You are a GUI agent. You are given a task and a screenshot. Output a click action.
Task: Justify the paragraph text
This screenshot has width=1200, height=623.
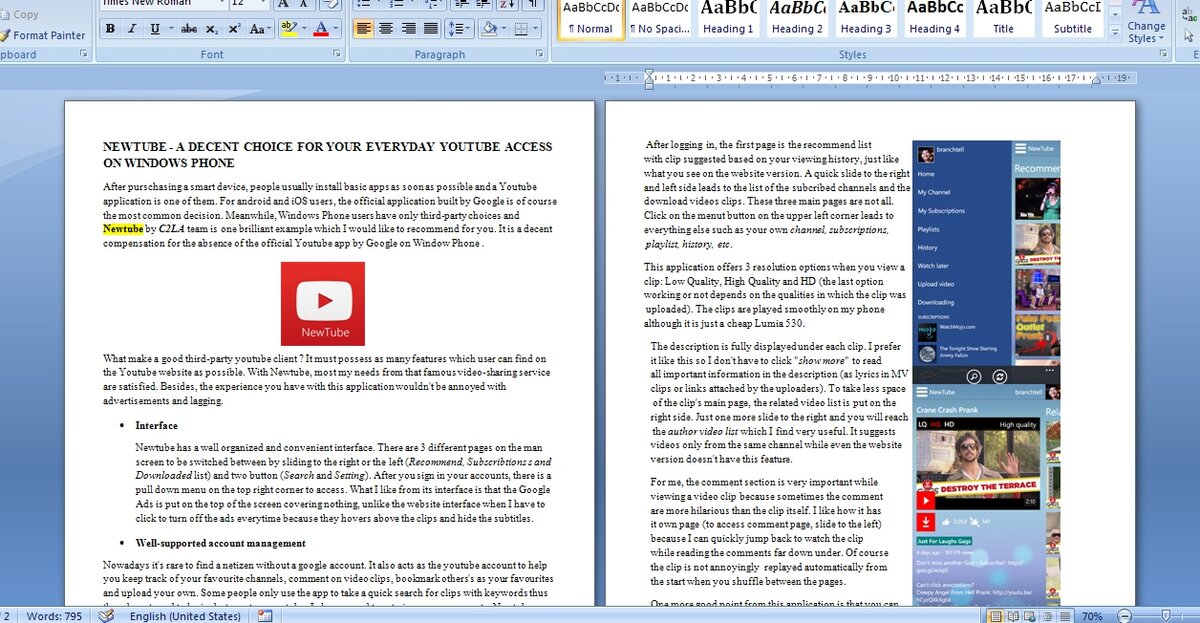pyautogui.click(x=431, y=29)
